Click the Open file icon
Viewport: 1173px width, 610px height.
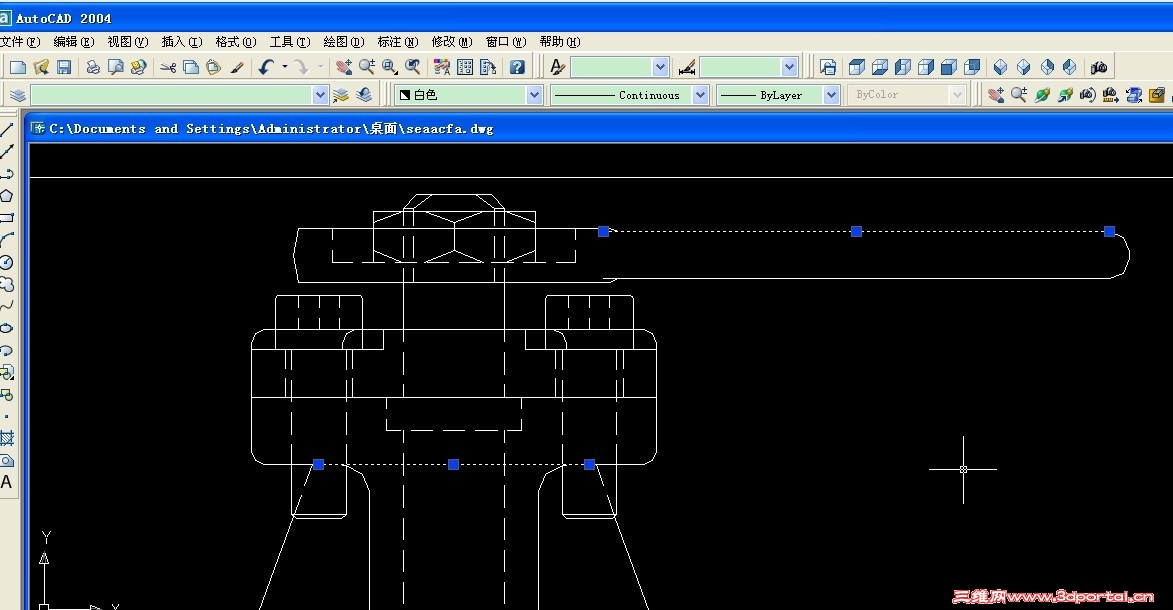pos(41,67)
